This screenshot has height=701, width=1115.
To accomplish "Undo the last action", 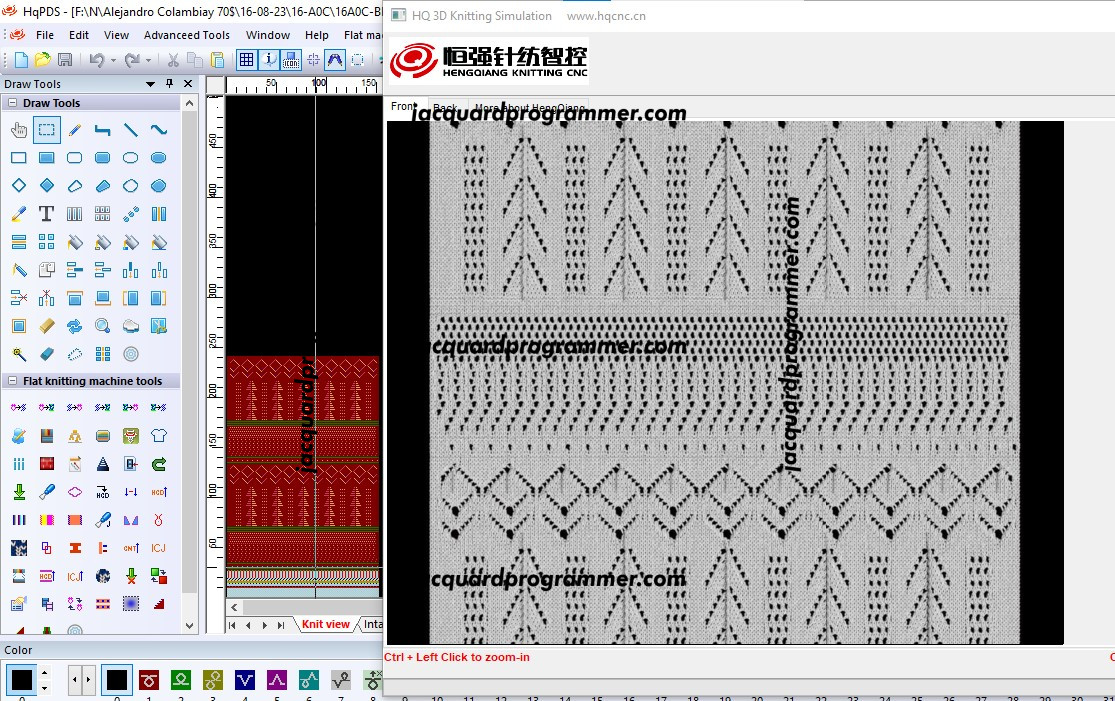I will coord(97,60).
